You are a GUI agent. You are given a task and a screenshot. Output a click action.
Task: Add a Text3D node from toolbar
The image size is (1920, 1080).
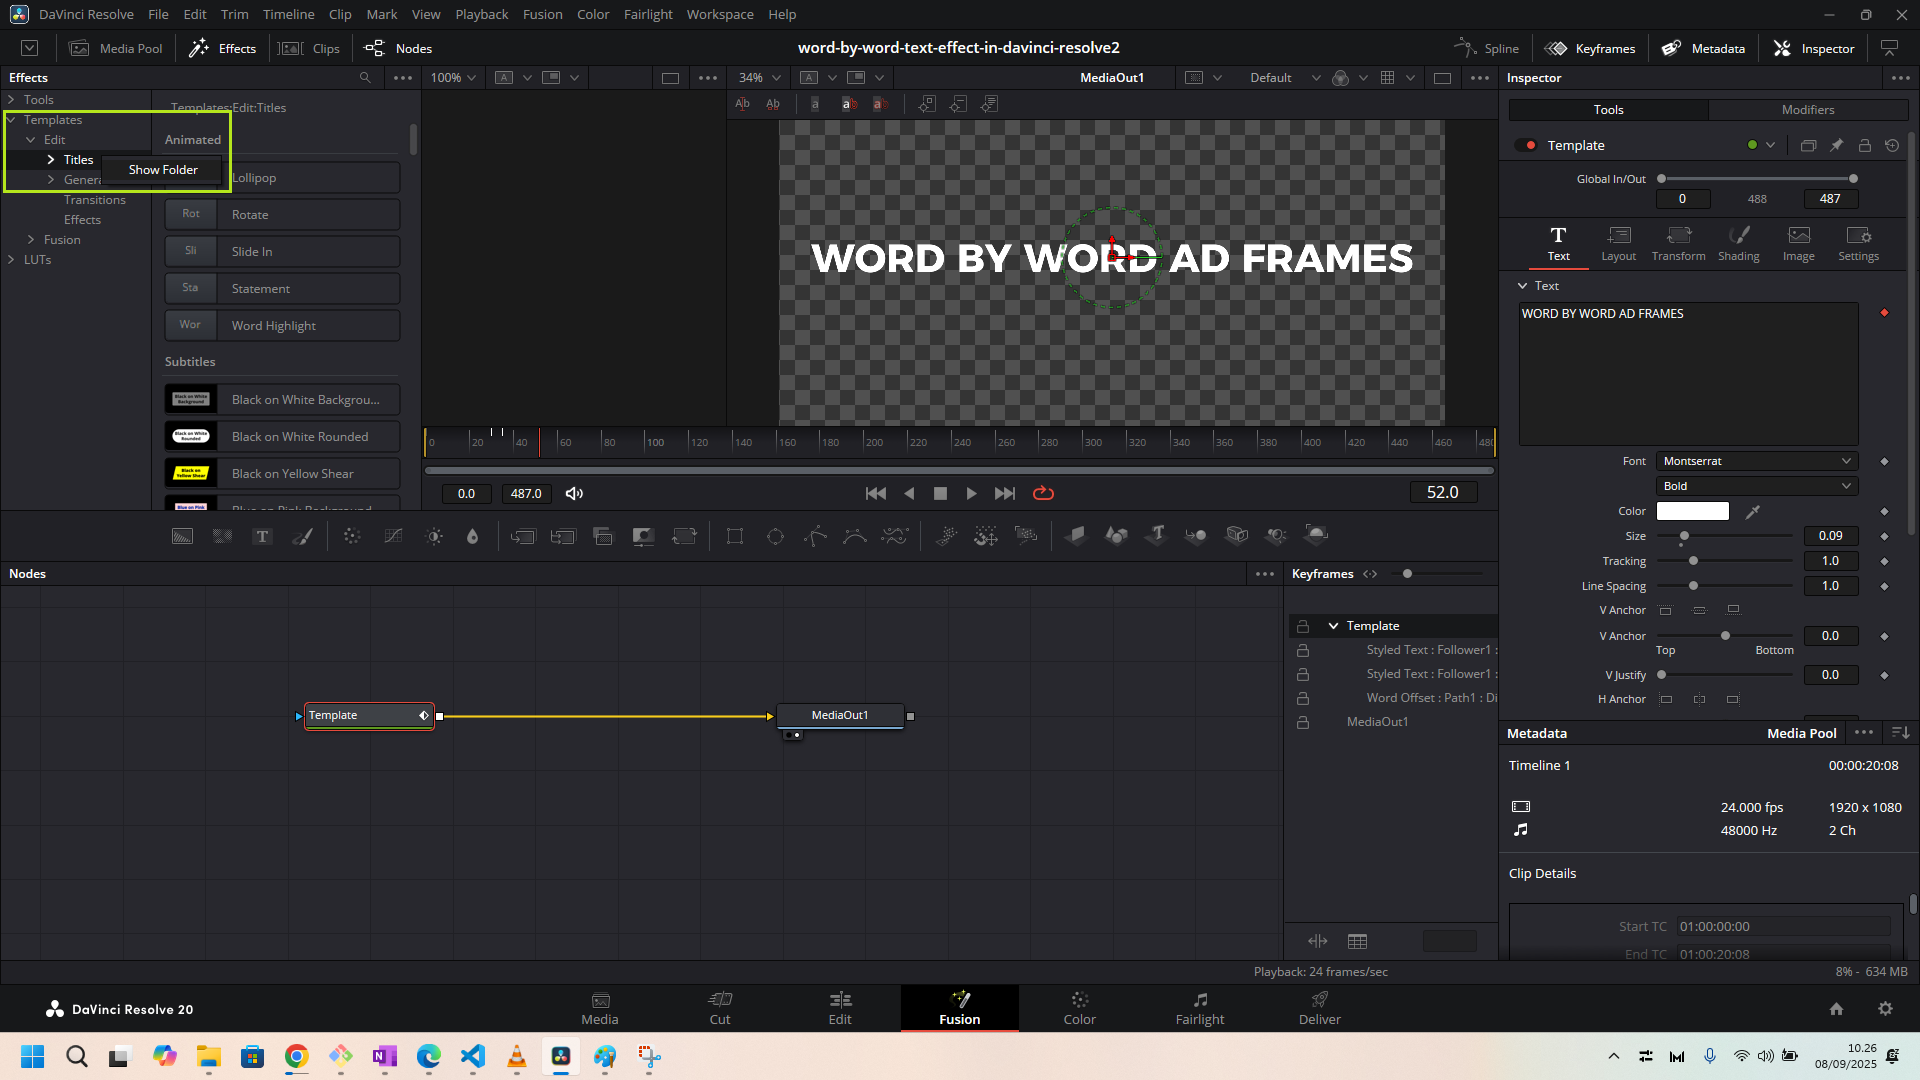pyautogui.click(x=1157, y=535)
